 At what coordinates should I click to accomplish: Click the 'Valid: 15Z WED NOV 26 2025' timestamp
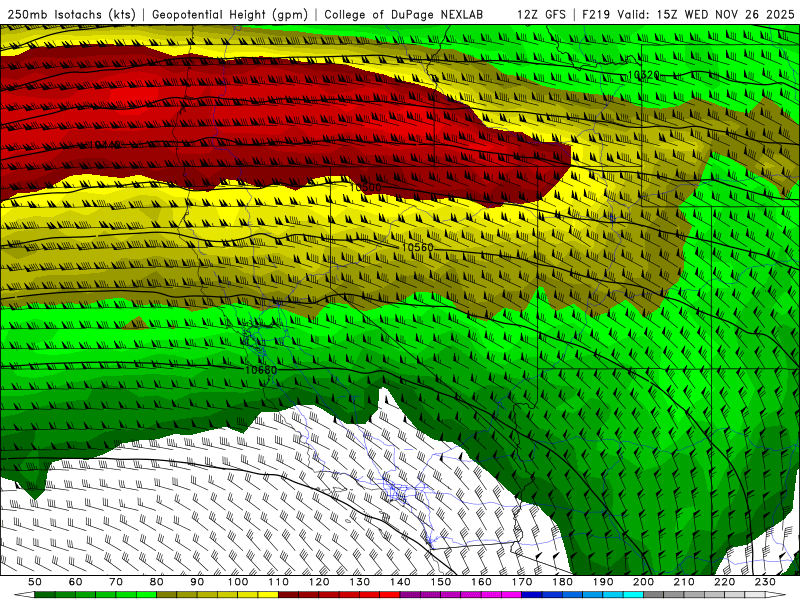tap(706, 15)
